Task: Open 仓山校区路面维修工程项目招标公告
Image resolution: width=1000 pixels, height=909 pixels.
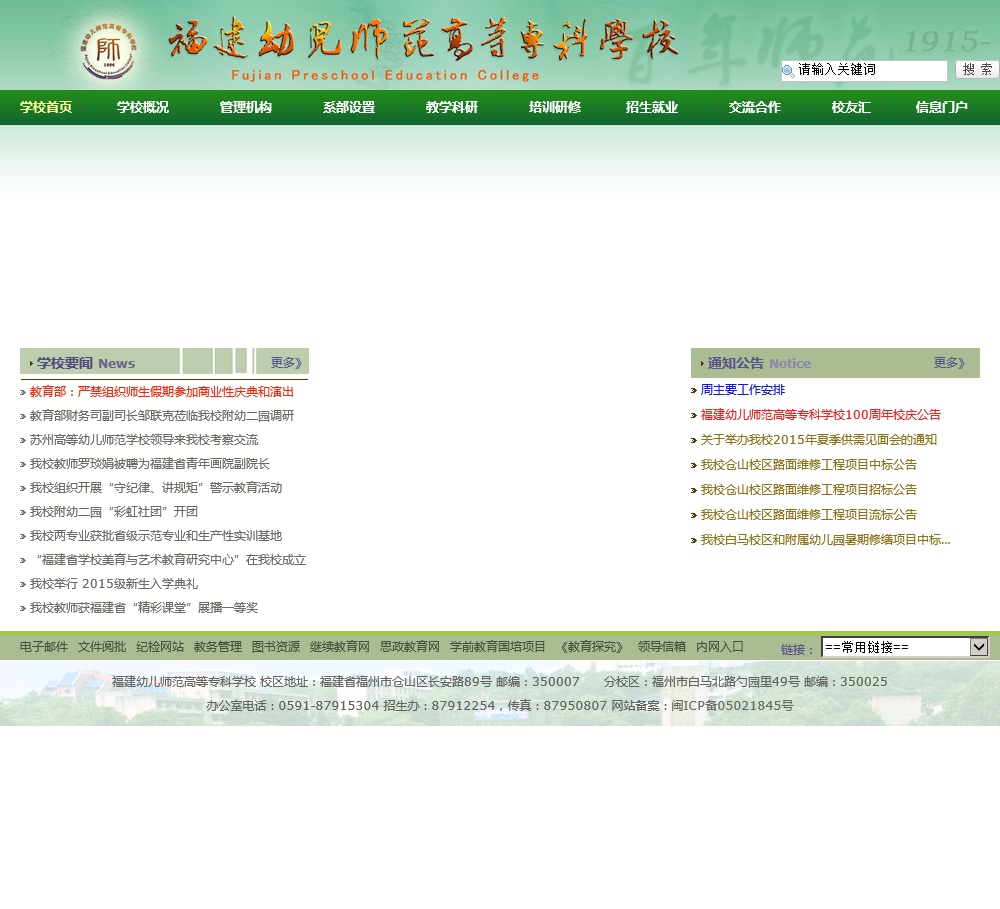Action: coord(809,489)
